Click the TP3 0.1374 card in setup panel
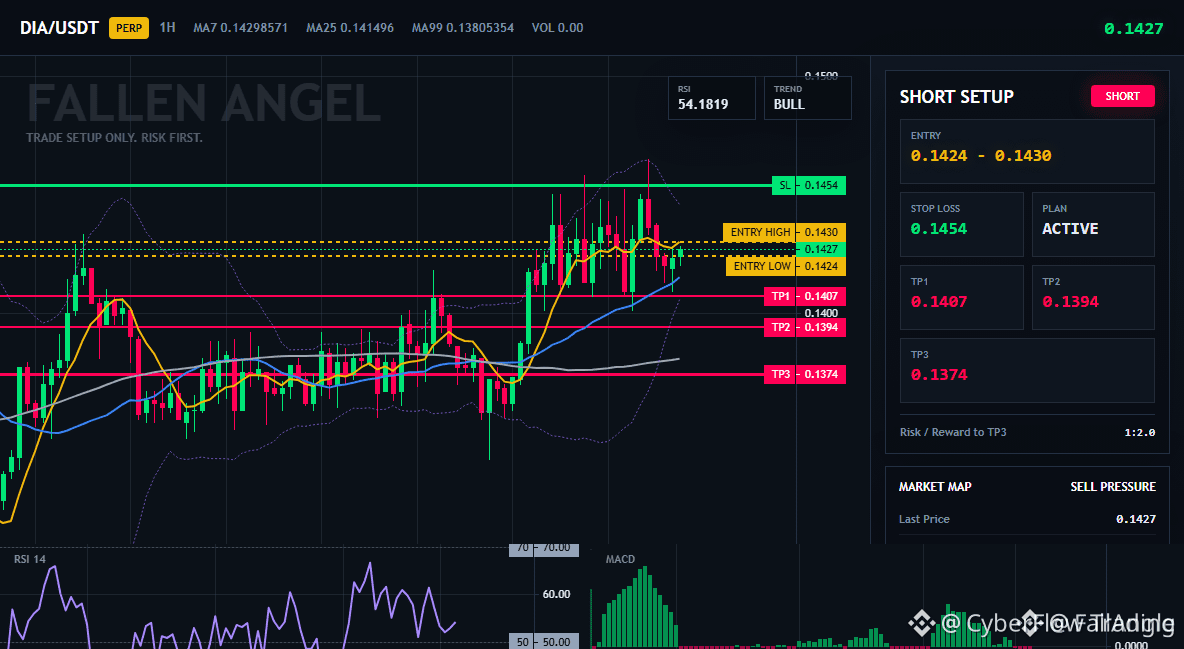1184x649 pixels. click(1027, 370)
